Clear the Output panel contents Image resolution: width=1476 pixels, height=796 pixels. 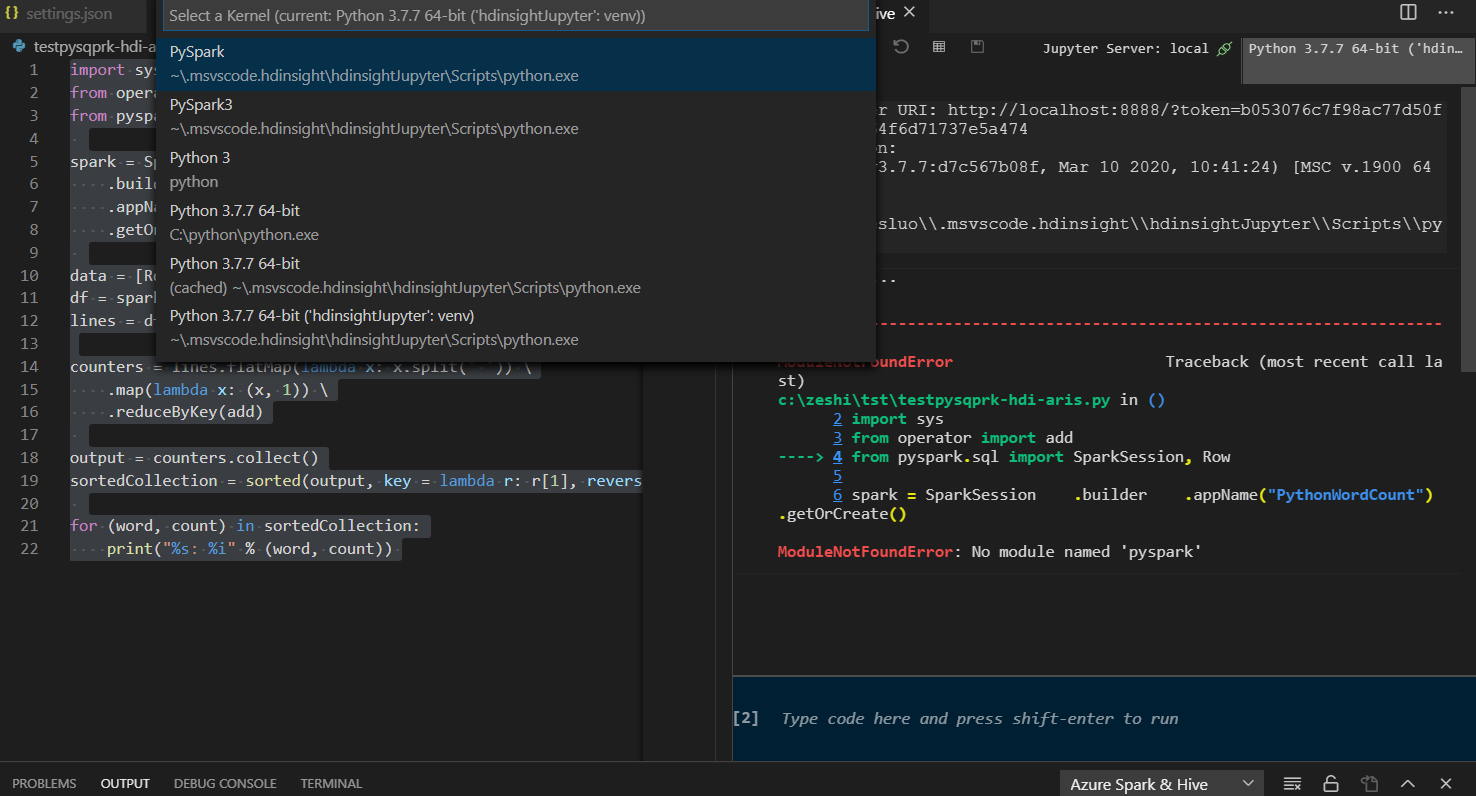coord(1291,783)
